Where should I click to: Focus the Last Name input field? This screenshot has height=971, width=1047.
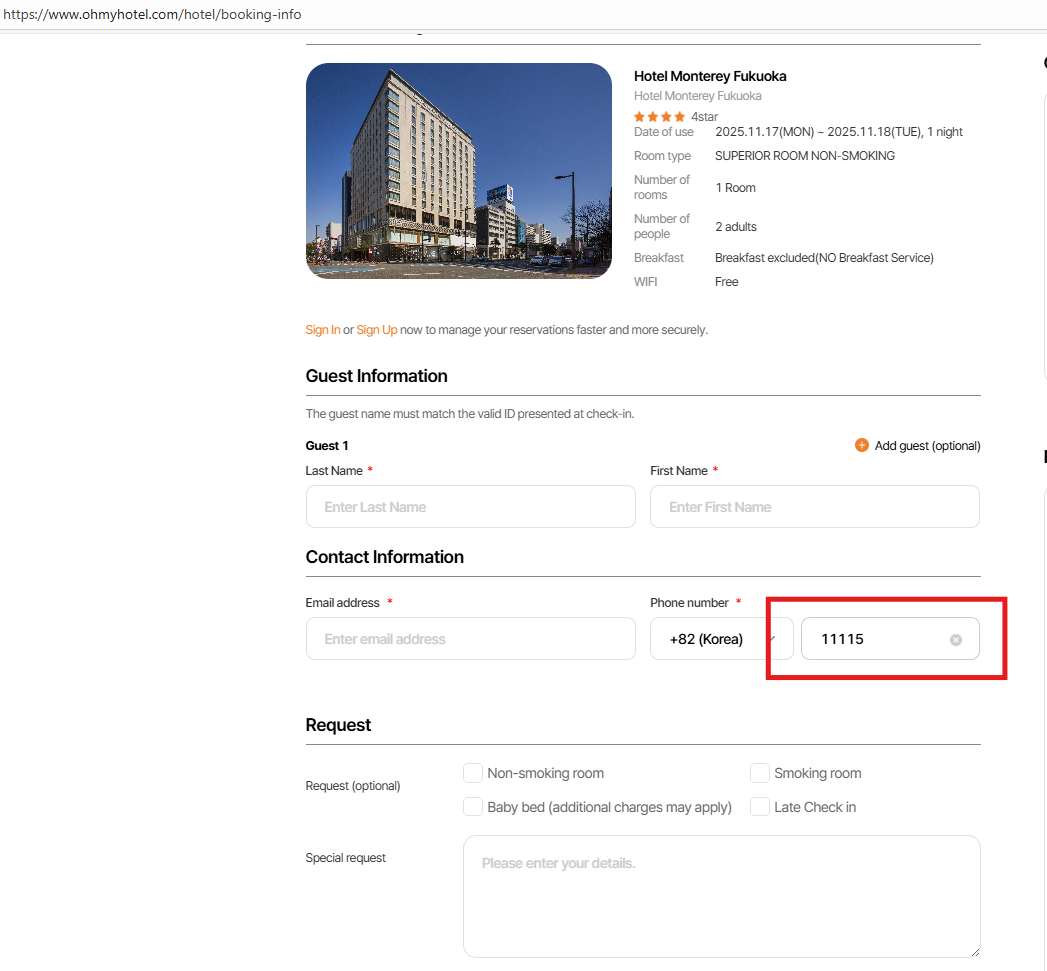(470, 507)
